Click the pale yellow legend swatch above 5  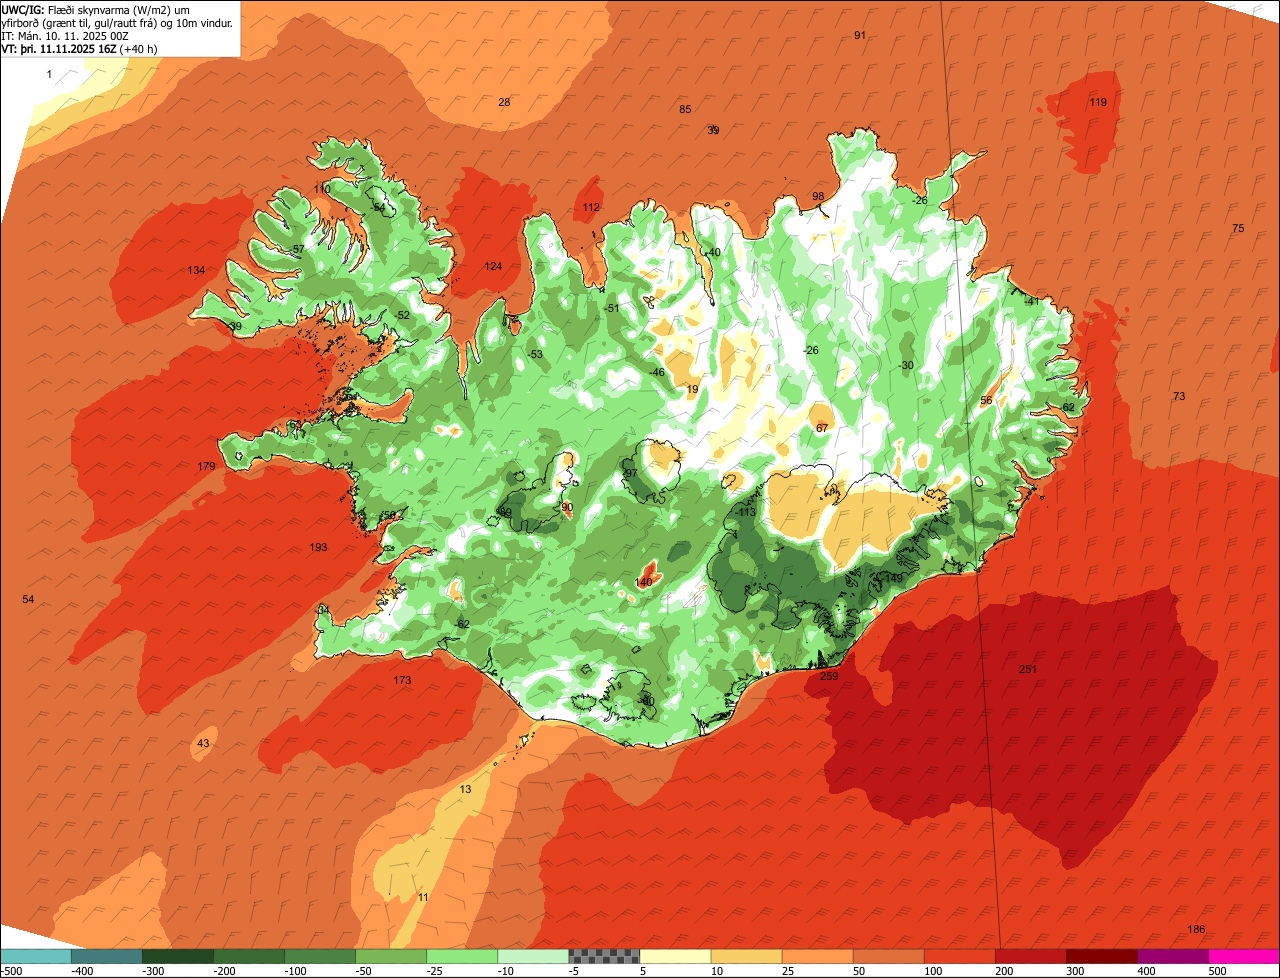coord(674,956)
